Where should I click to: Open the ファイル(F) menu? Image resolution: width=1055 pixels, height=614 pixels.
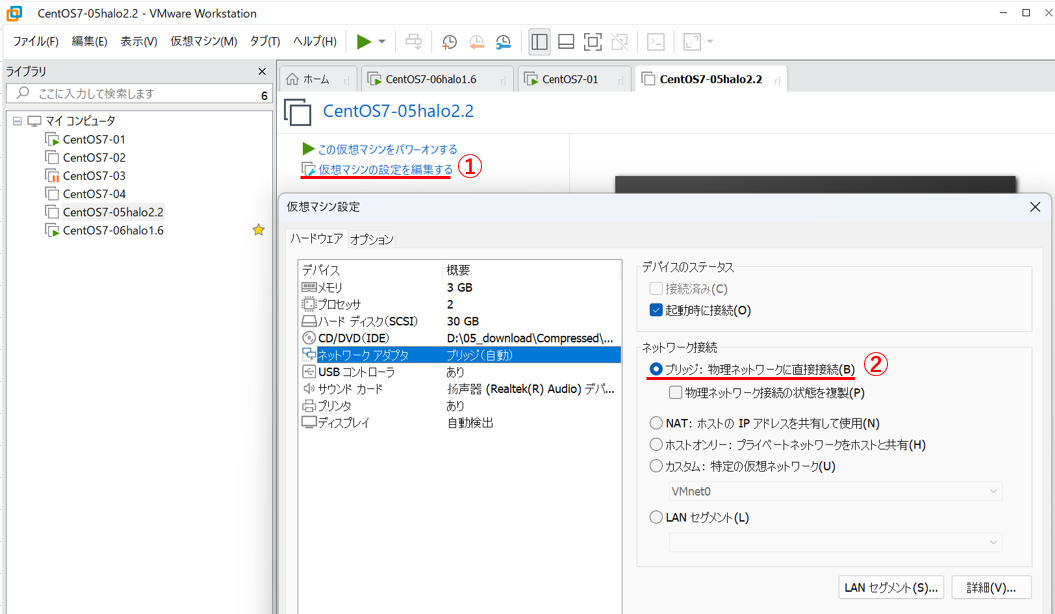(36, 42)
